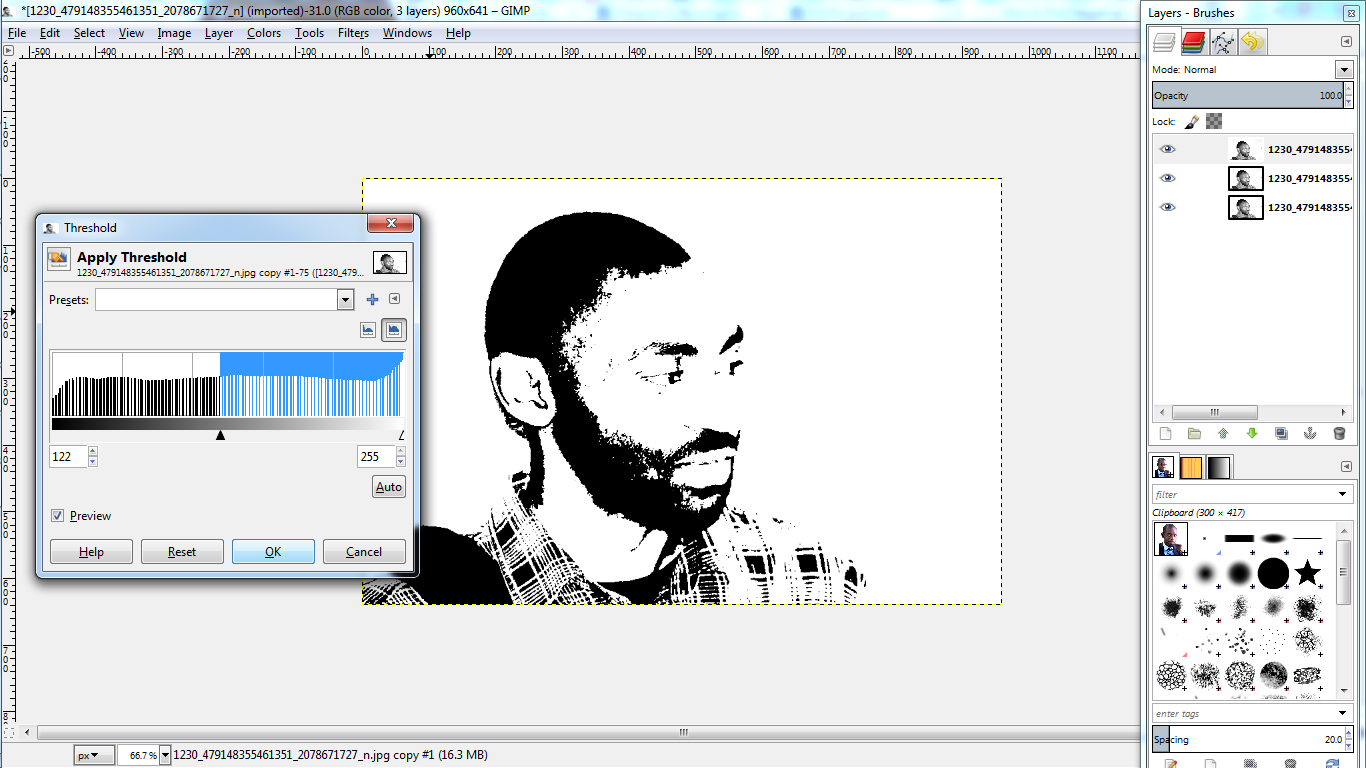Duplicate the layer icon

(1281, 433)
